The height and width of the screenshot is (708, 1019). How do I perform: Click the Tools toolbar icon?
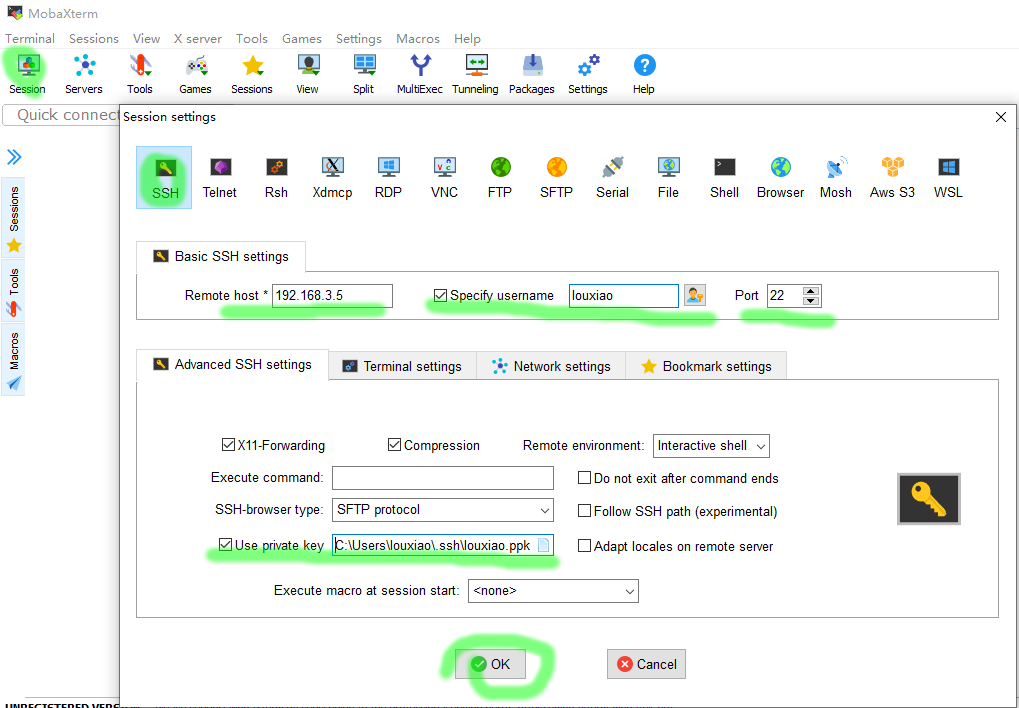point(140,75)
